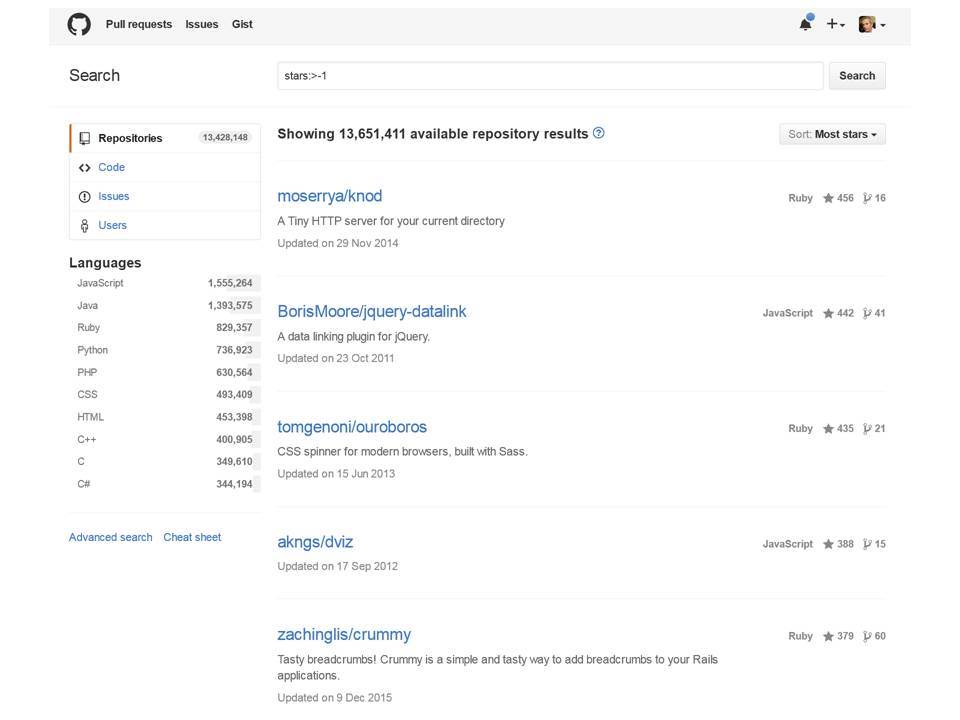Screen dimensions: 960x720
Task: Click the Repositories book icon
Action: pyautogui.click(x=84, y=138)
